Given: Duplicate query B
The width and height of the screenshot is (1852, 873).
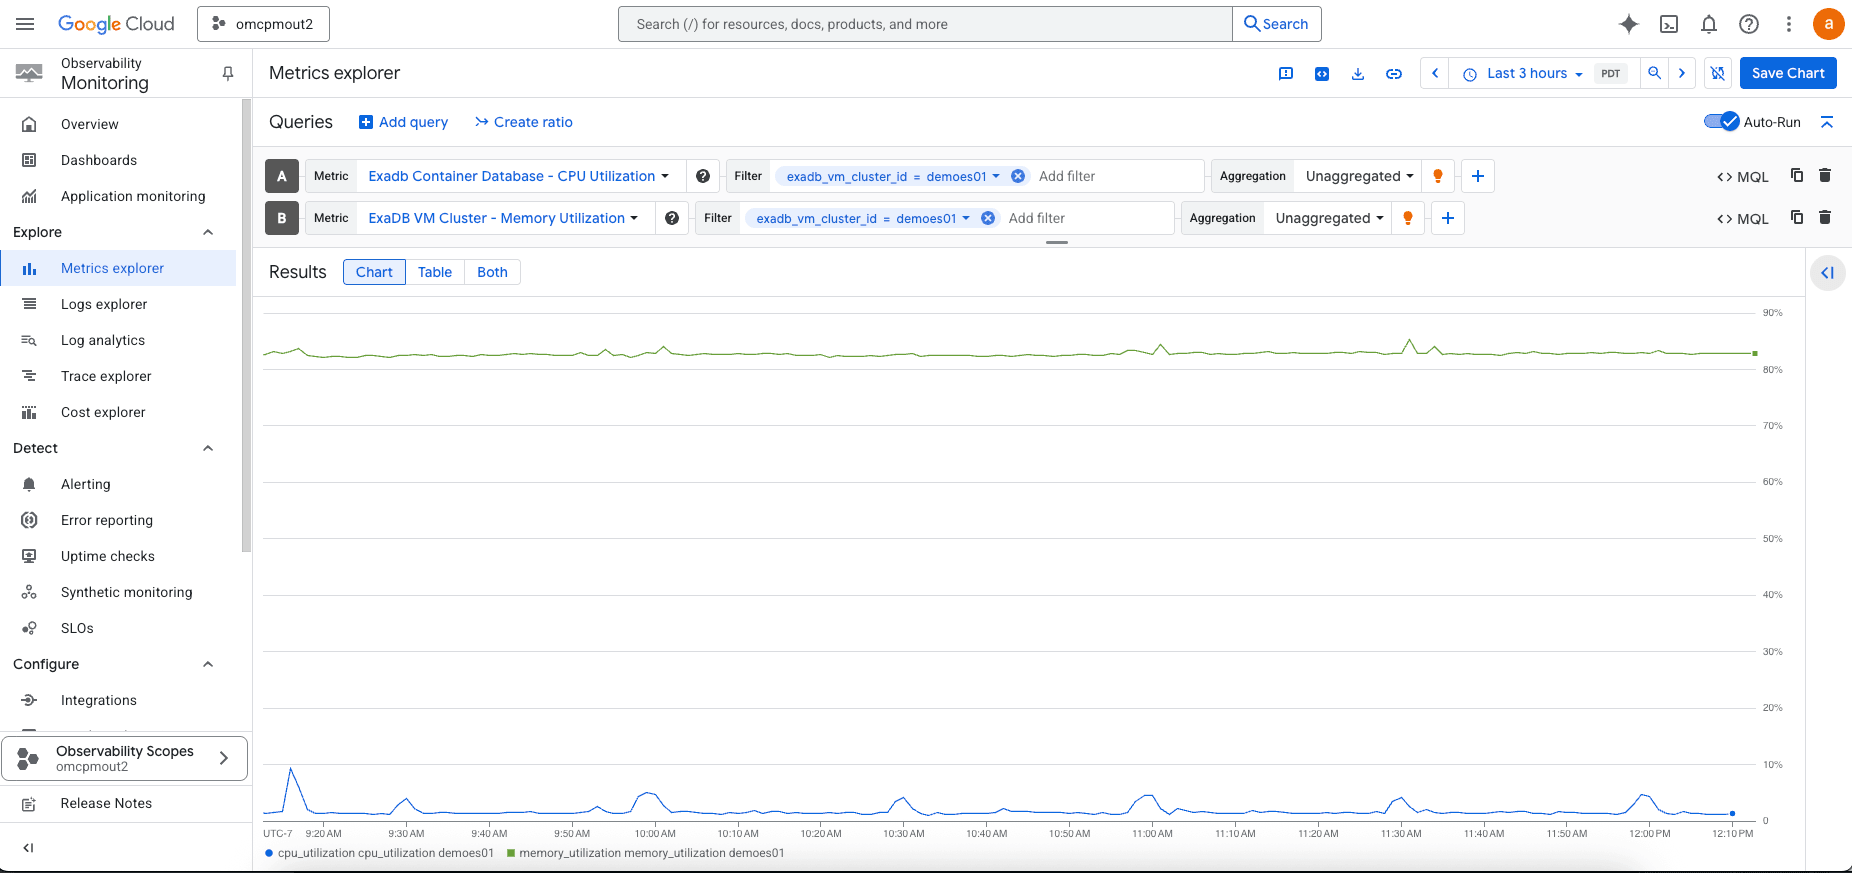Looking at the screenshot, I should pyautogui.click(x=1797, y=217).
